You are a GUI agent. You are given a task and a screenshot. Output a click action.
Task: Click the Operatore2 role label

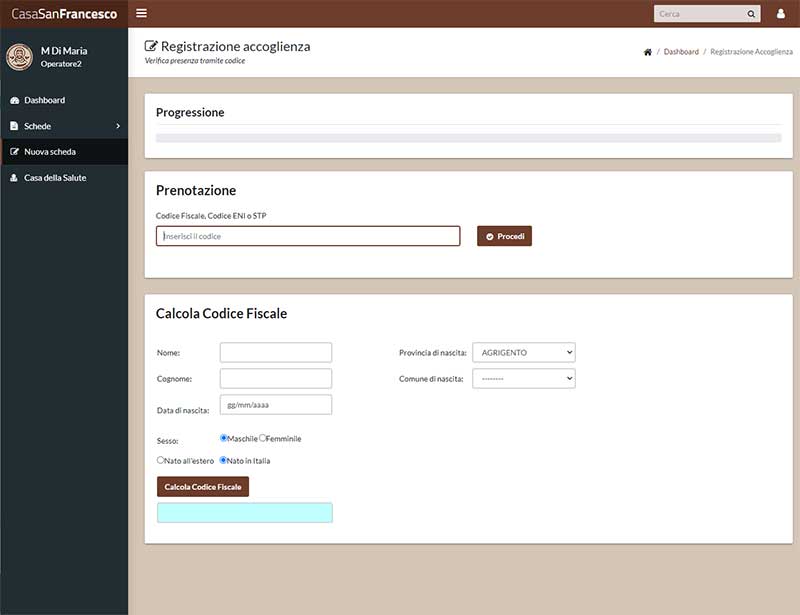click(x=61, y=64)
